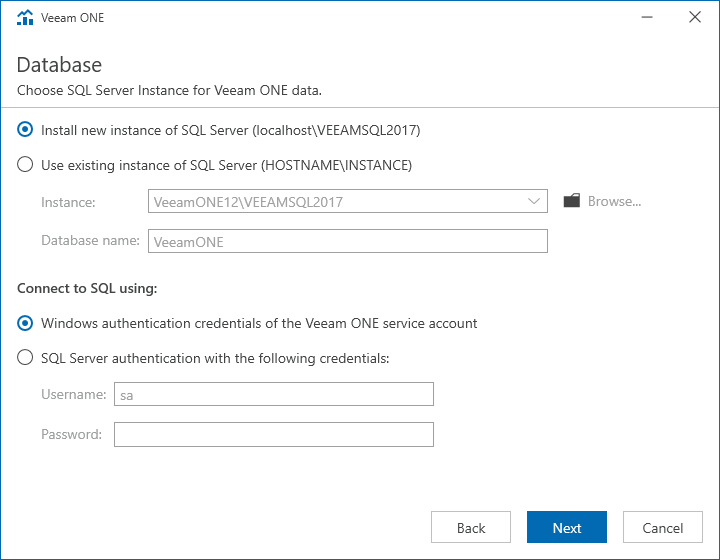Open the VeeamONE12\VEEAMSQL2017 instance combo box

pyautogui.click(x=348, y=201)
